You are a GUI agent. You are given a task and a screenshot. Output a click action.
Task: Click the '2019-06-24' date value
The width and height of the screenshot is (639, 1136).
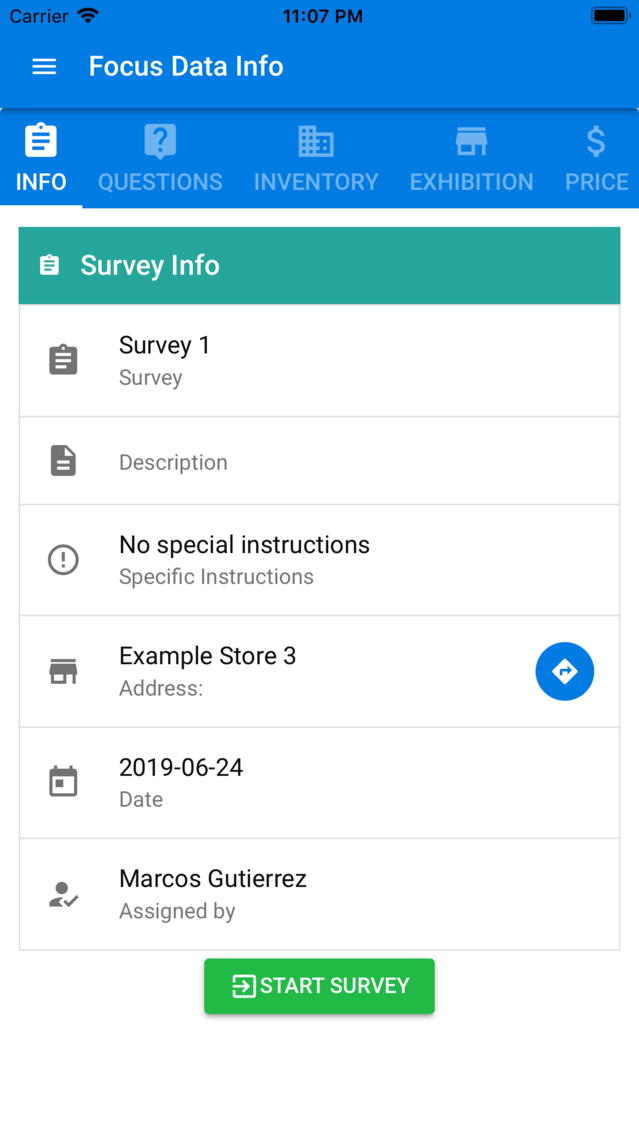pos(181,767)
